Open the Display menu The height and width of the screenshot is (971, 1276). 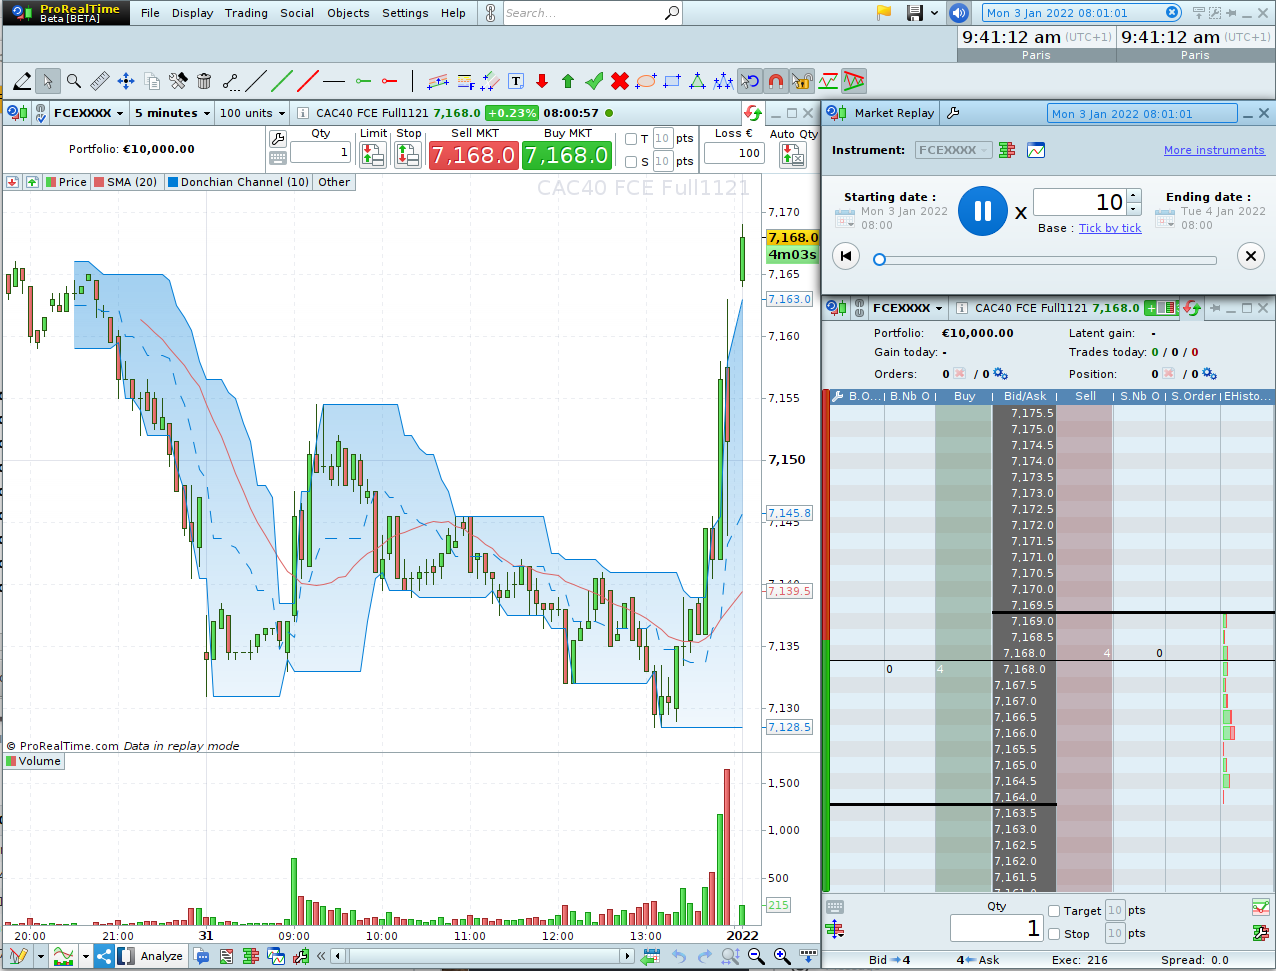(x=192, y=13)
